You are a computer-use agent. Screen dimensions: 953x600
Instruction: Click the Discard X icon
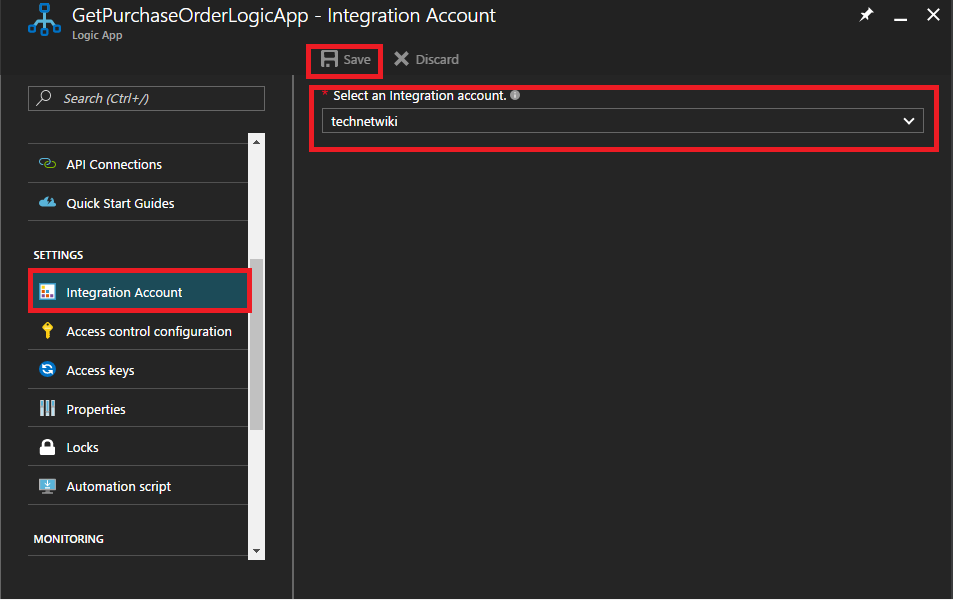click(x=401, y=59)
